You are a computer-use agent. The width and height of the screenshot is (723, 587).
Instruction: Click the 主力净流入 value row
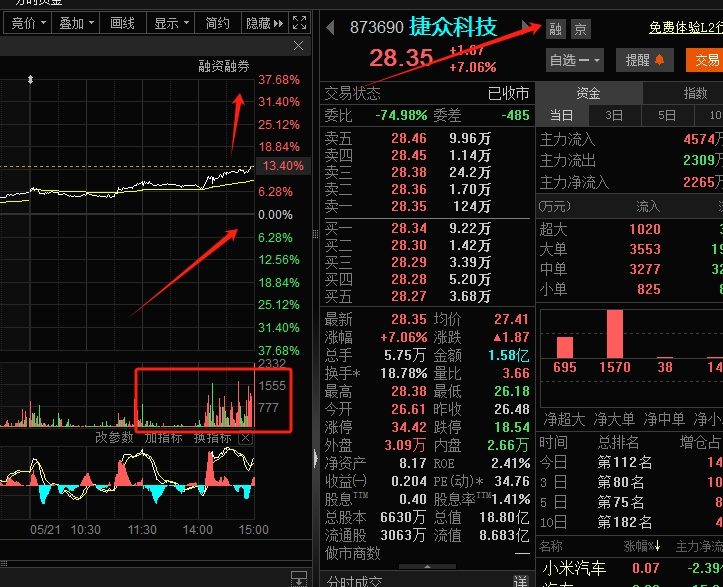pyautogui.click(x=629, y=183)
